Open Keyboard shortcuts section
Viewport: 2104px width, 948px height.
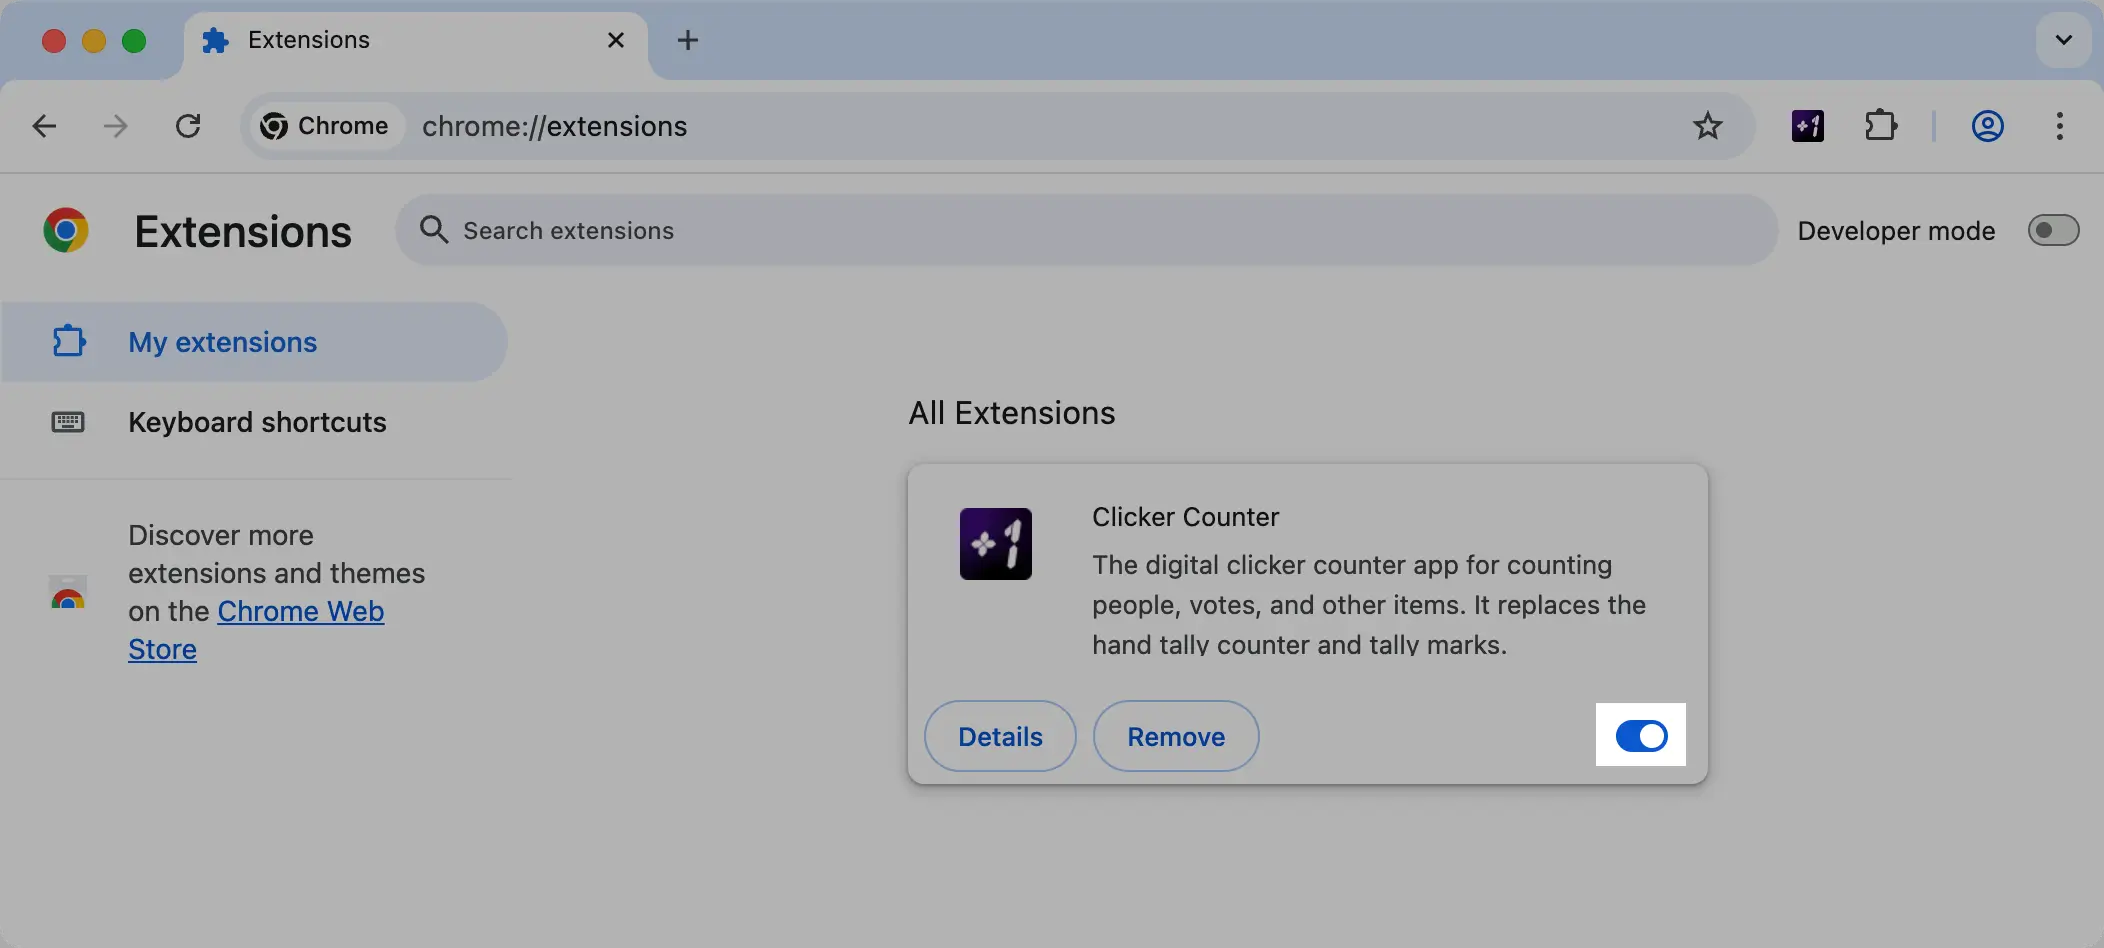[x=257, y=422]
